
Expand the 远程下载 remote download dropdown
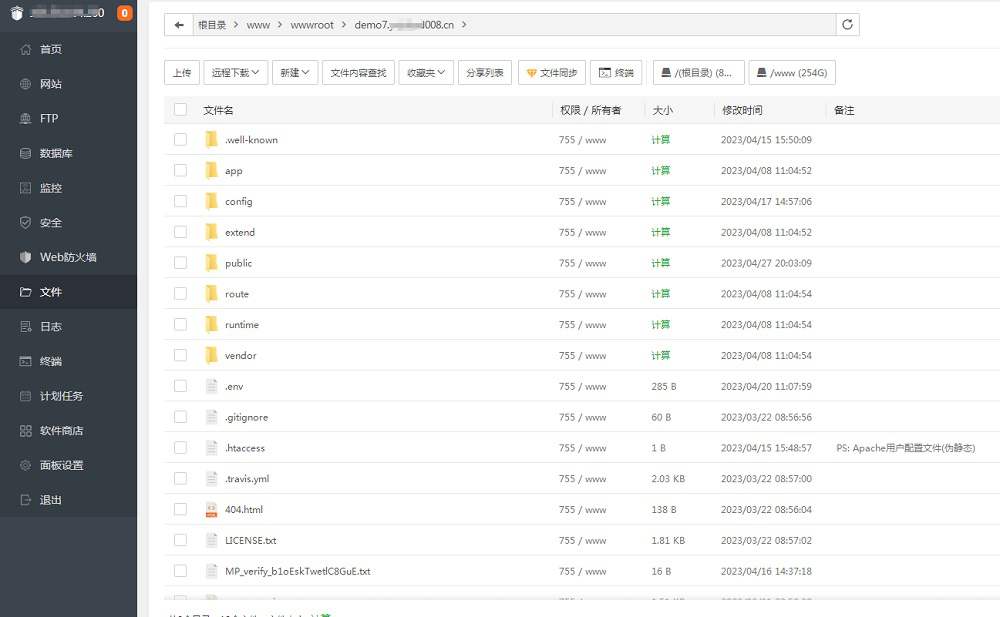(237, 72)
